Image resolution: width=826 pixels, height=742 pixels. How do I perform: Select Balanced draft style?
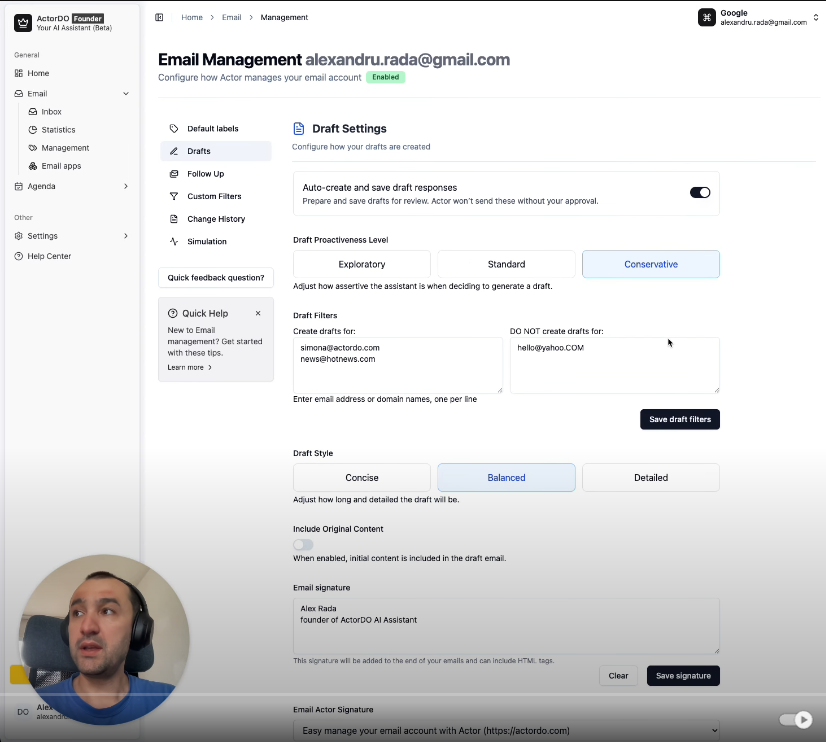(x=506, y=478)
